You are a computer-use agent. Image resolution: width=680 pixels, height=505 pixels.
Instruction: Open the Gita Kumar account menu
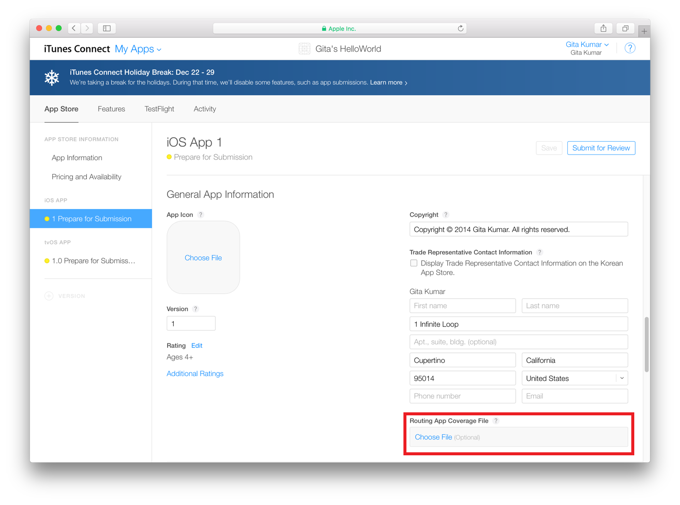click(x=587, y=44)
